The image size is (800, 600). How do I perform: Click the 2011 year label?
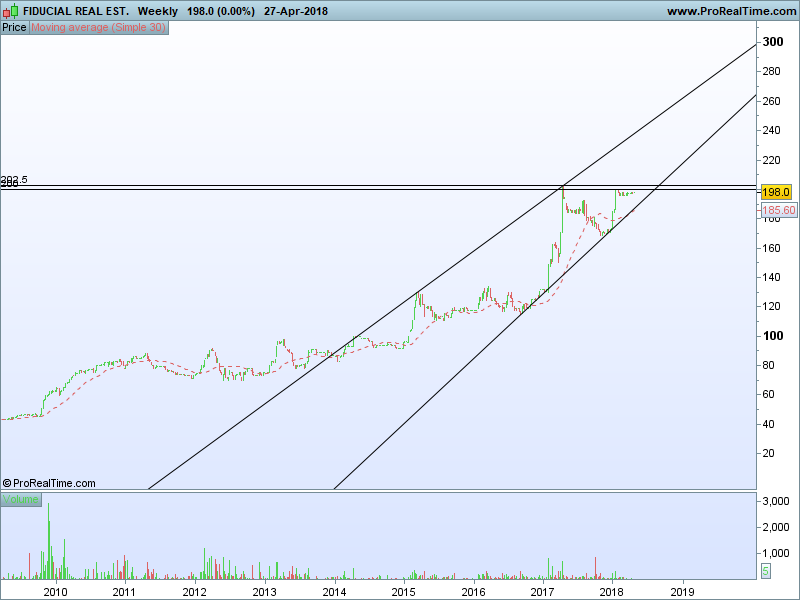click(x=124, y=592)
